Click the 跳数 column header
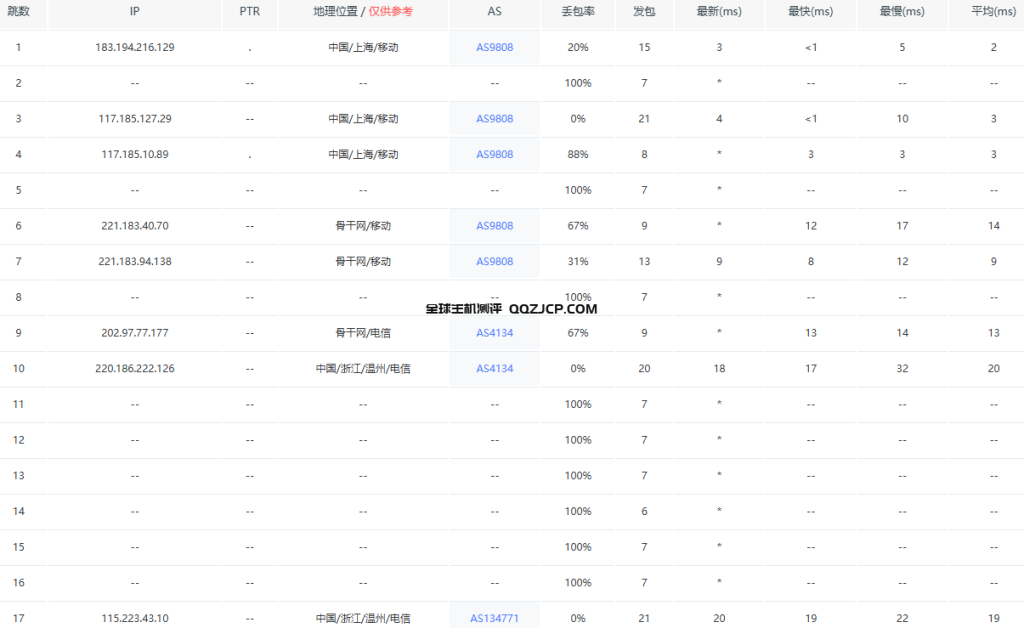1024x628 pixels. [20, 14]
